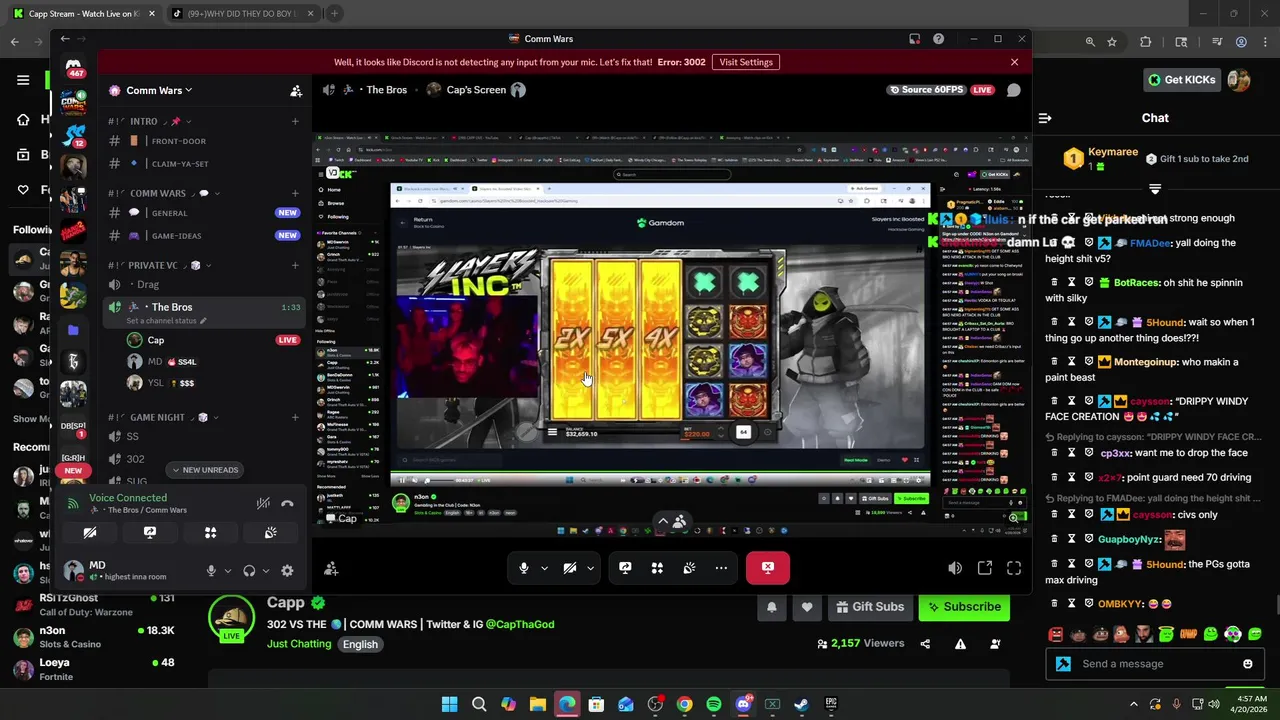Deafen with headphone icon in user panel
The width and height of the screenshot is (1280, 720).
pos(249,571)
